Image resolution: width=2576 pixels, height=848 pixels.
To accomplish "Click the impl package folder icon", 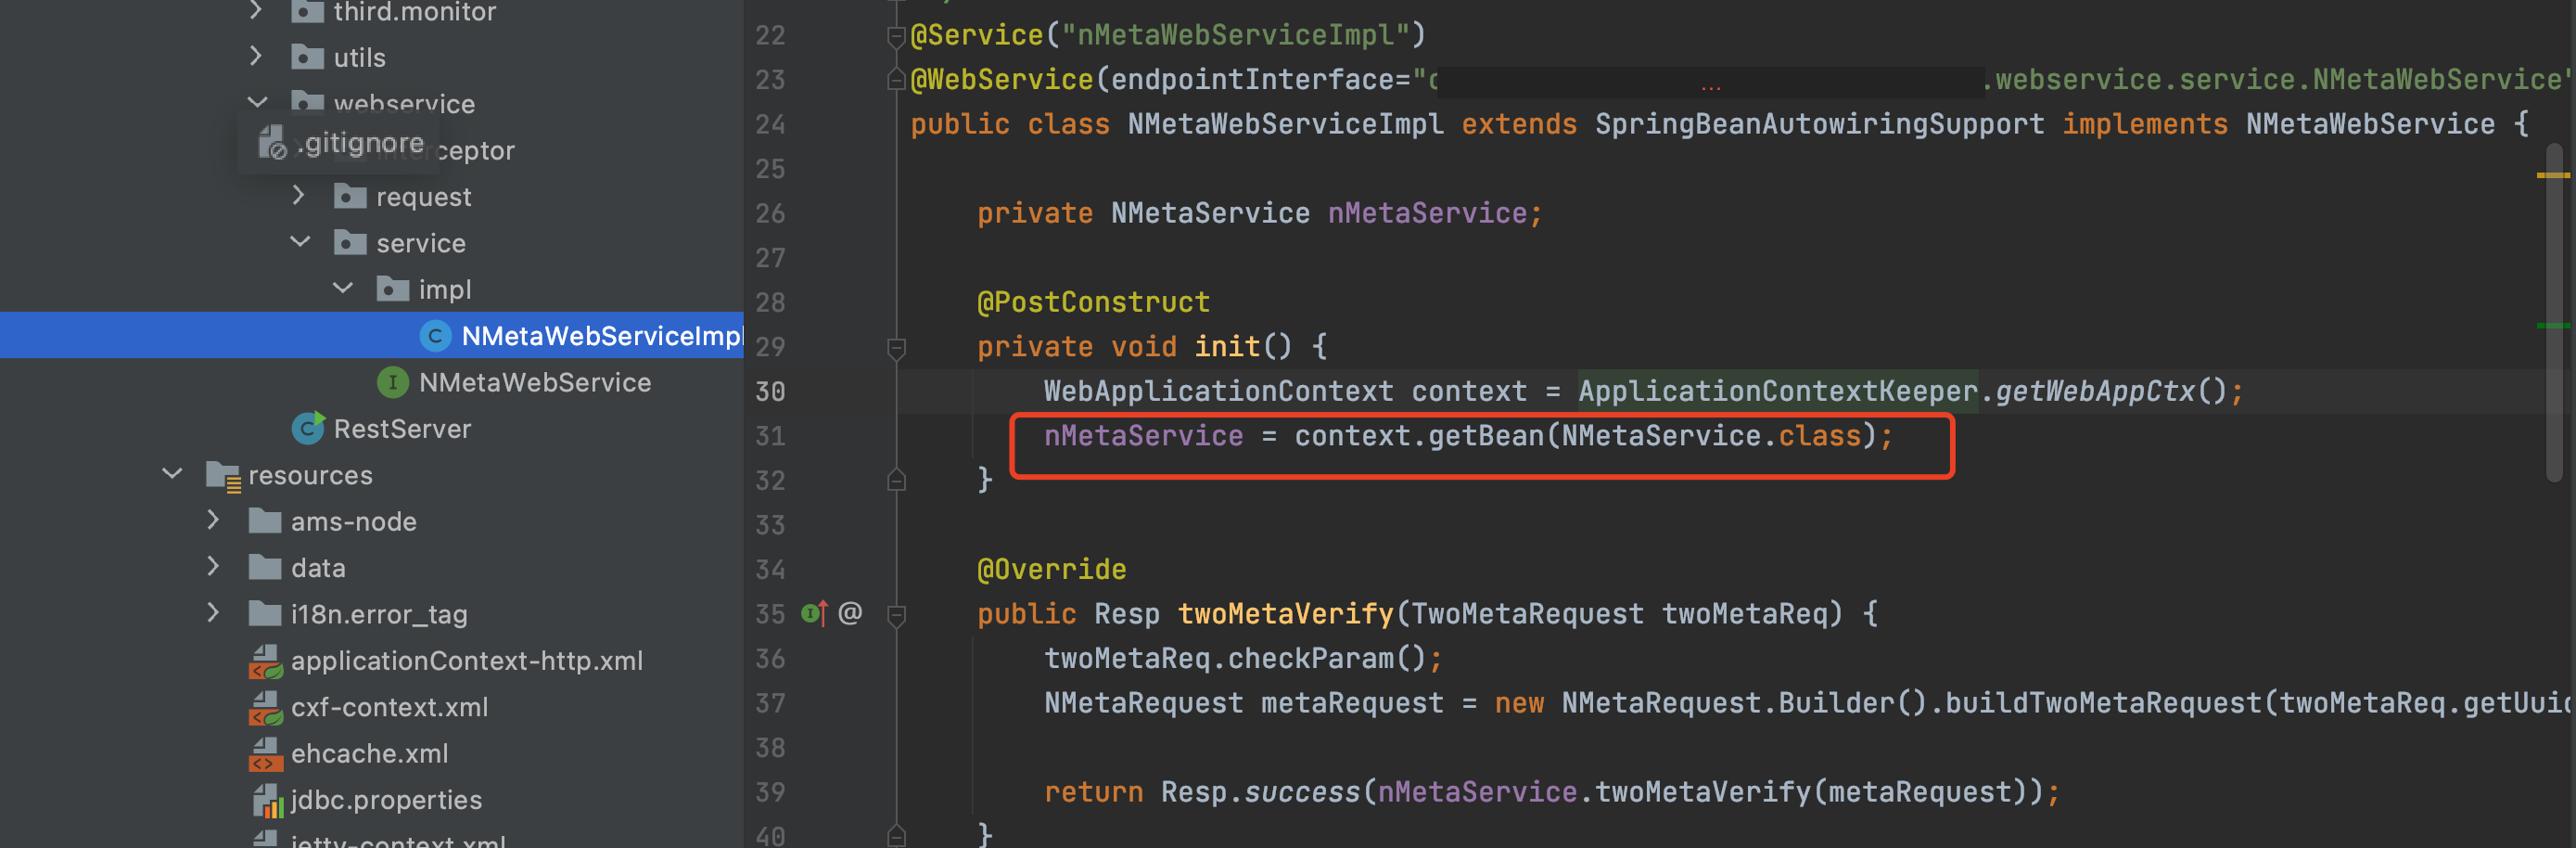I will (392, 289).
